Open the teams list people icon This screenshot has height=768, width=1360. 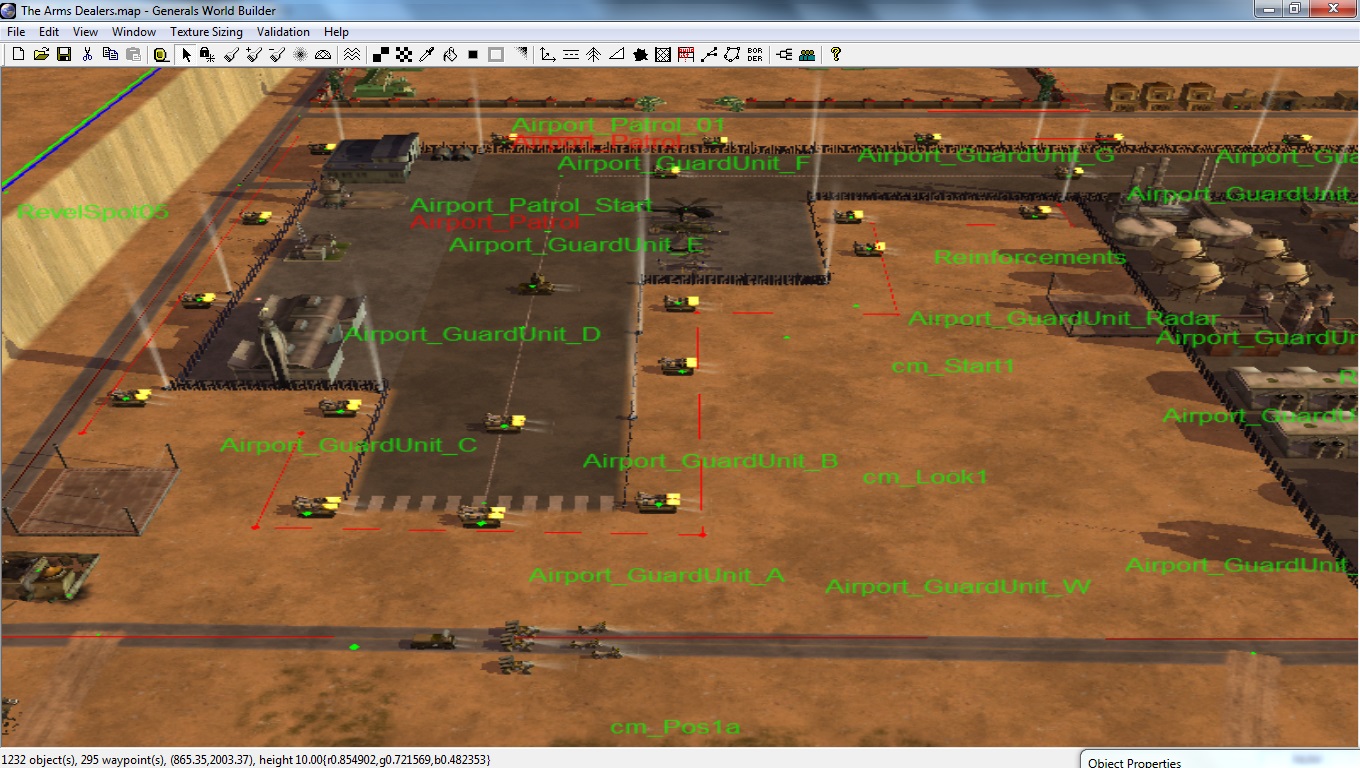point(807,55)
